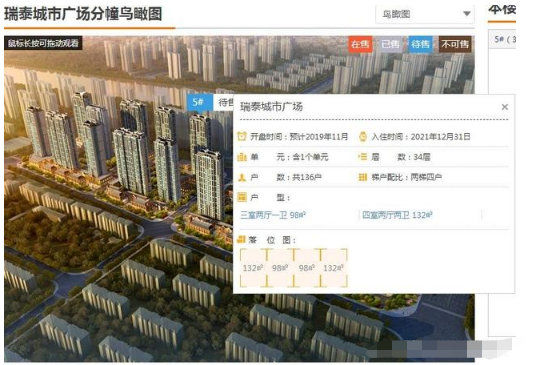Click the building icon beside 单元

click(x=242, y=157)
